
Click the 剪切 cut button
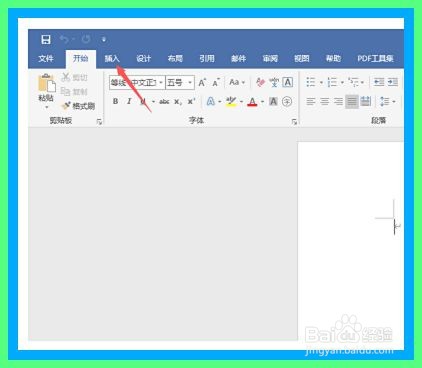click(74, 77)
